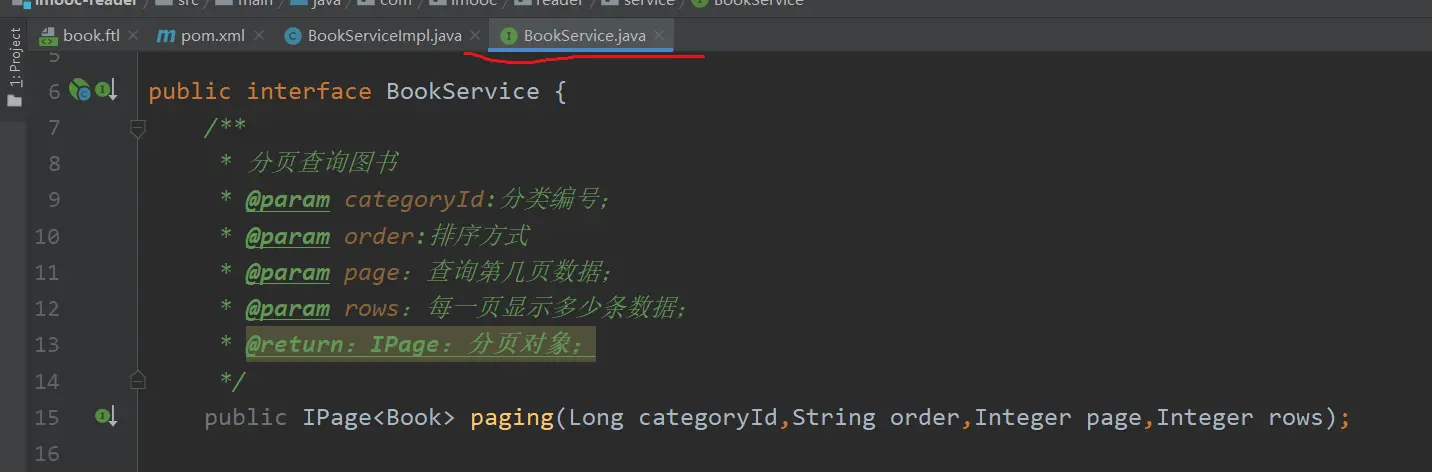Click the Maven pom.xml file icon
The width and height of the screenshot is (1432, 472).
pos(166,36)
